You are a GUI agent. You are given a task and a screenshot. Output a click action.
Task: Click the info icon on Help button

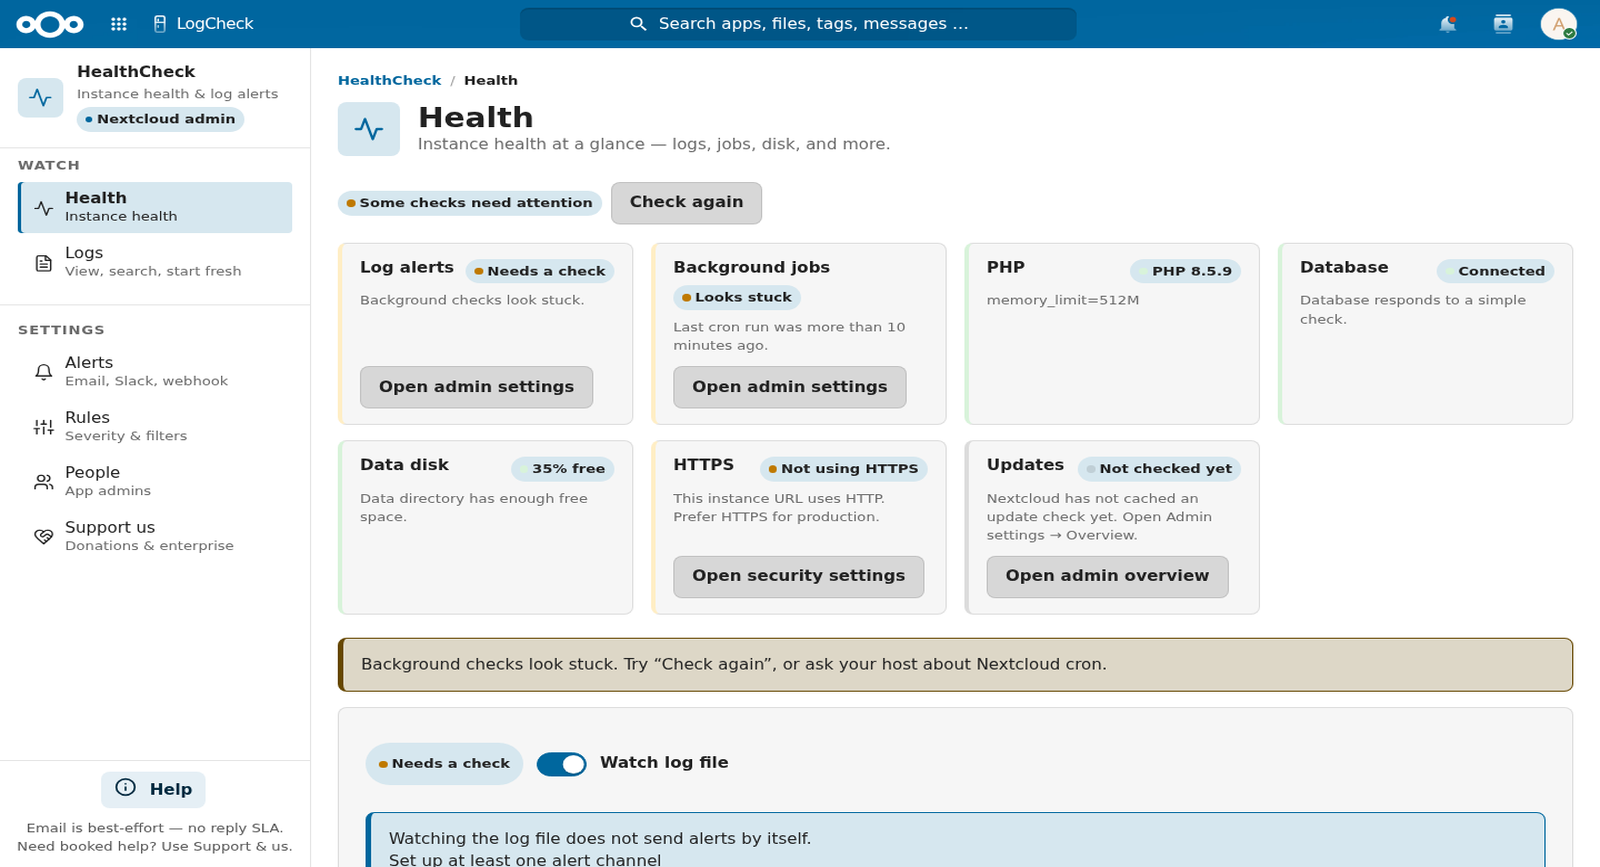[x=126, y=788]
